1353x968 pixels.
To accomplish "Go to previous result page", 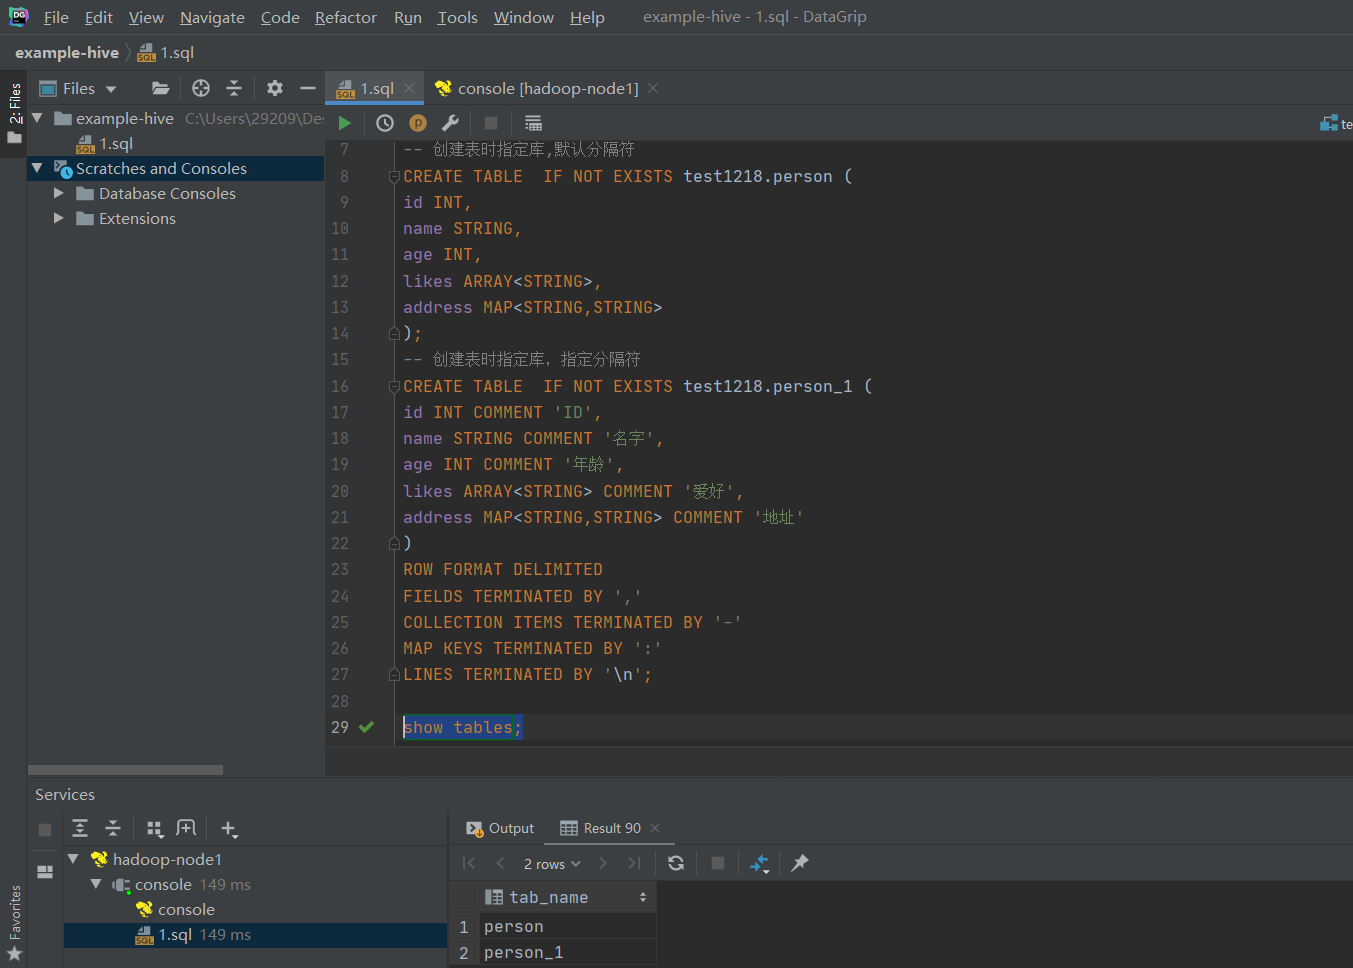I will [500, 863].
